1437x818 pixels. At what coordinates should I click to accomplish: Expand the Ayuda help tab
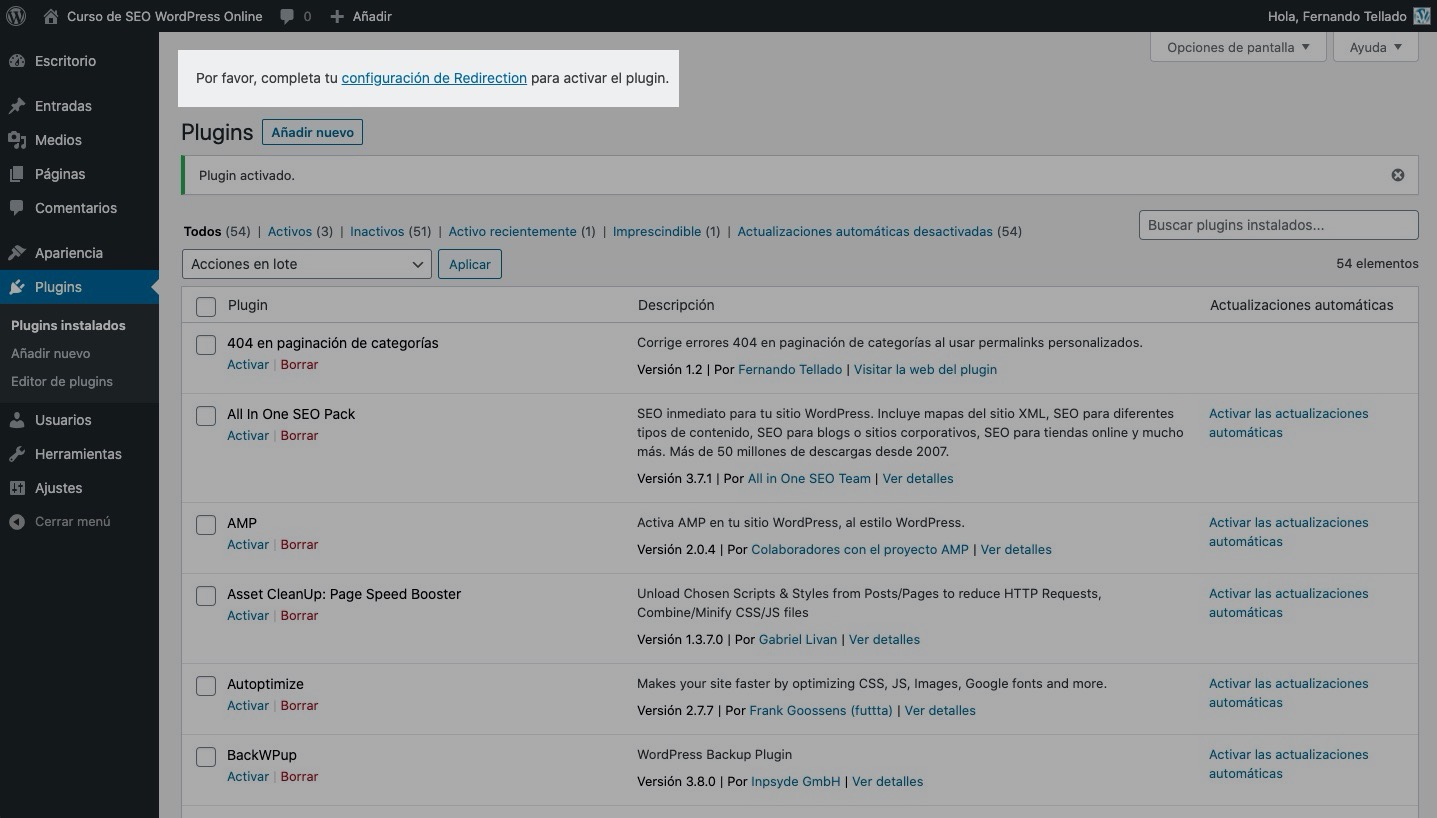pos(1375,47)
